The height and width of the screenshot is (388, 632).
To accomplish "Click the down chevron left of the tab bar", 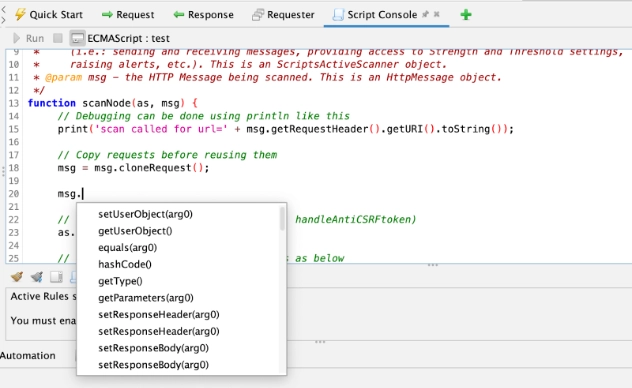I will pos(3,20).
